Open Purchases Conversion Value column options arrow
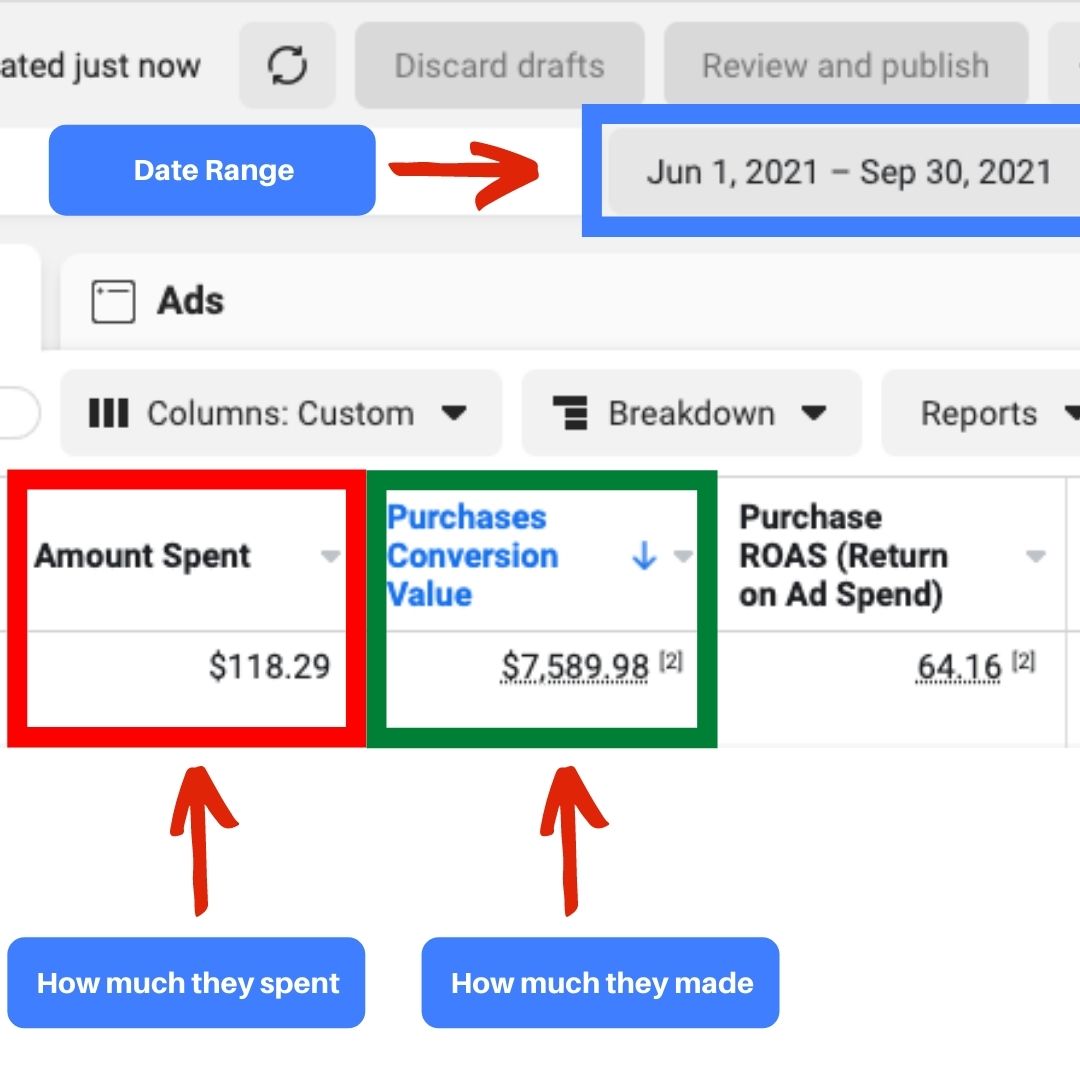Image resolution: width=1080 pixels, height=1080 pixels. point(683,557)
